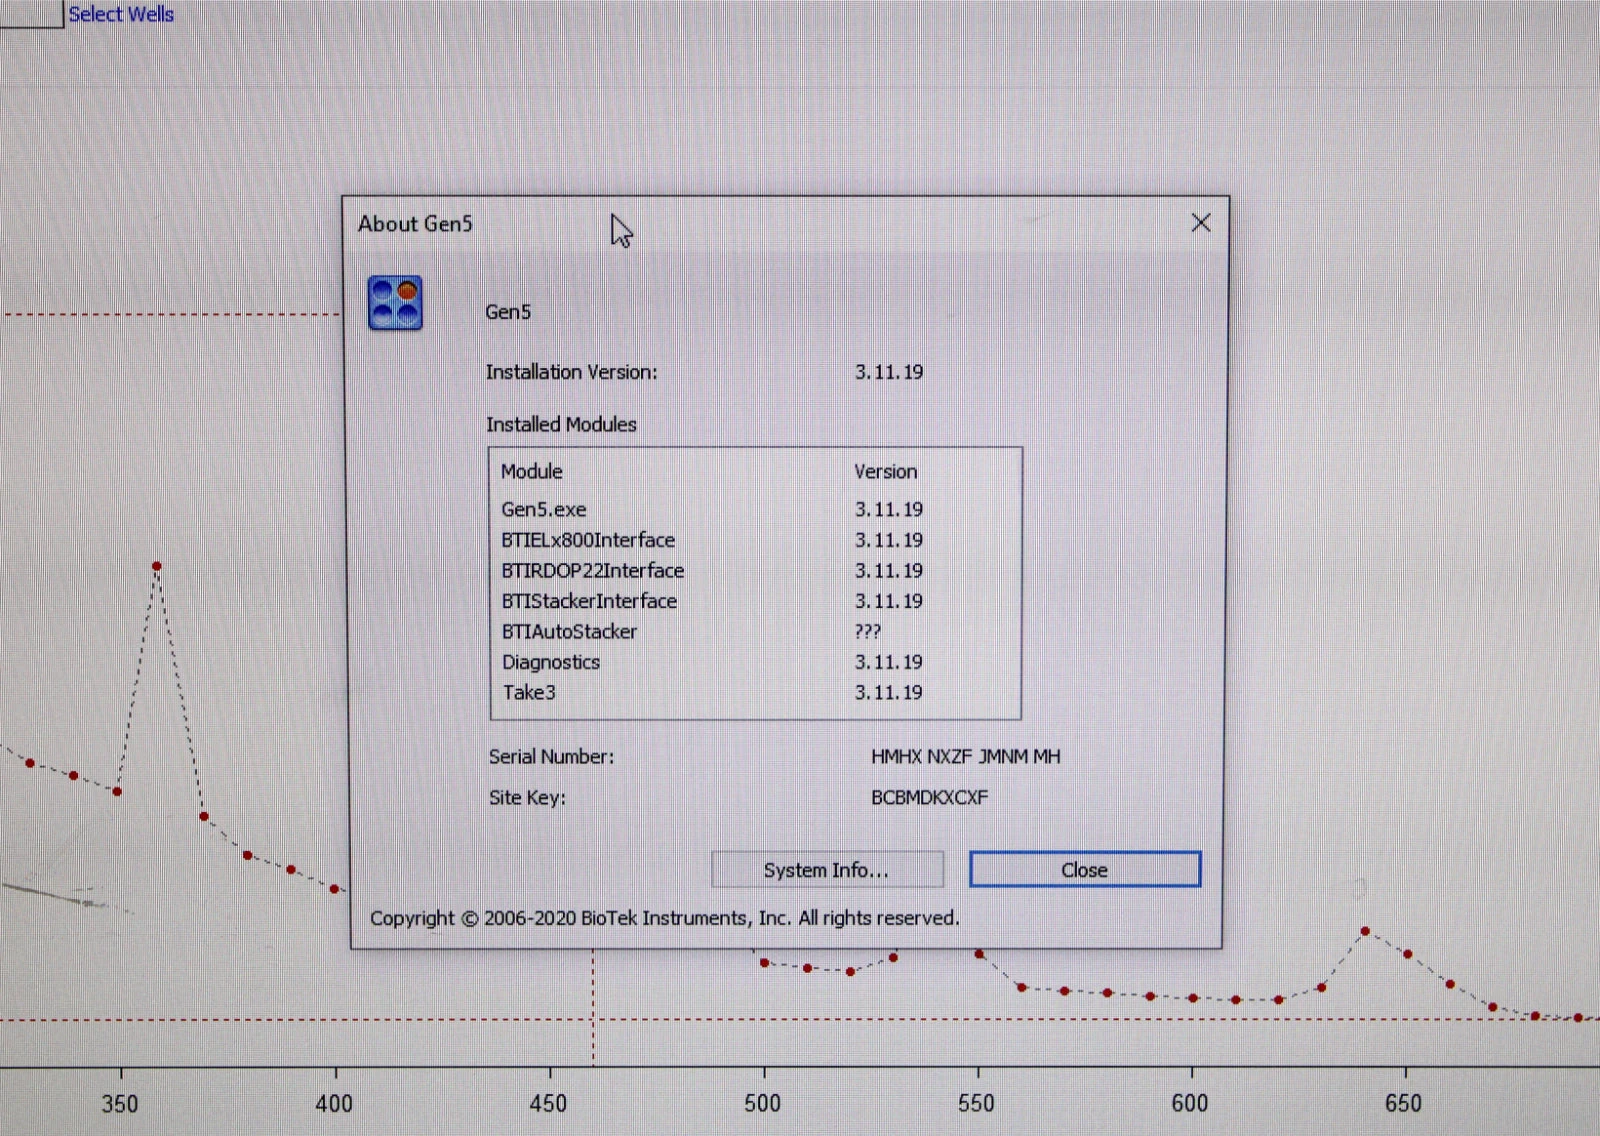Open the Select Wells link
This screenshot has height=1136, width=1600.
121,14
